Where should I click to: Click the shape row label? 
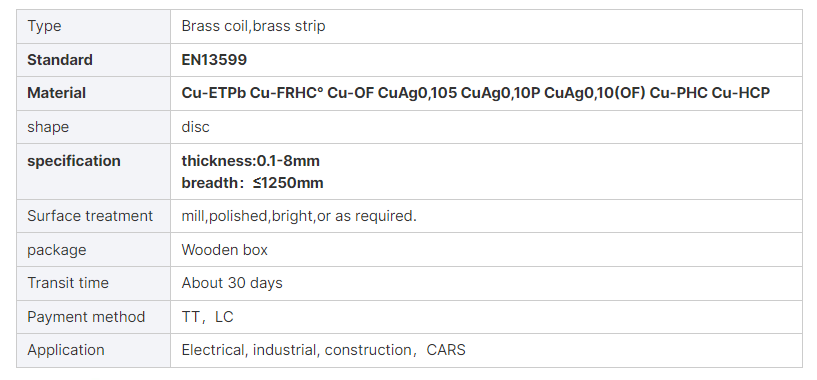click(x=48, y=127)
